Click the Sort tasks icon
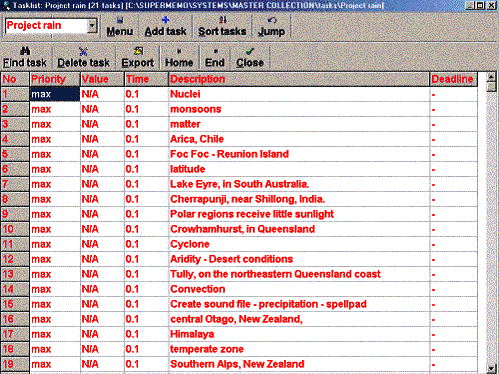This screenshot has height=374, width=499. (x=222, y=20)
